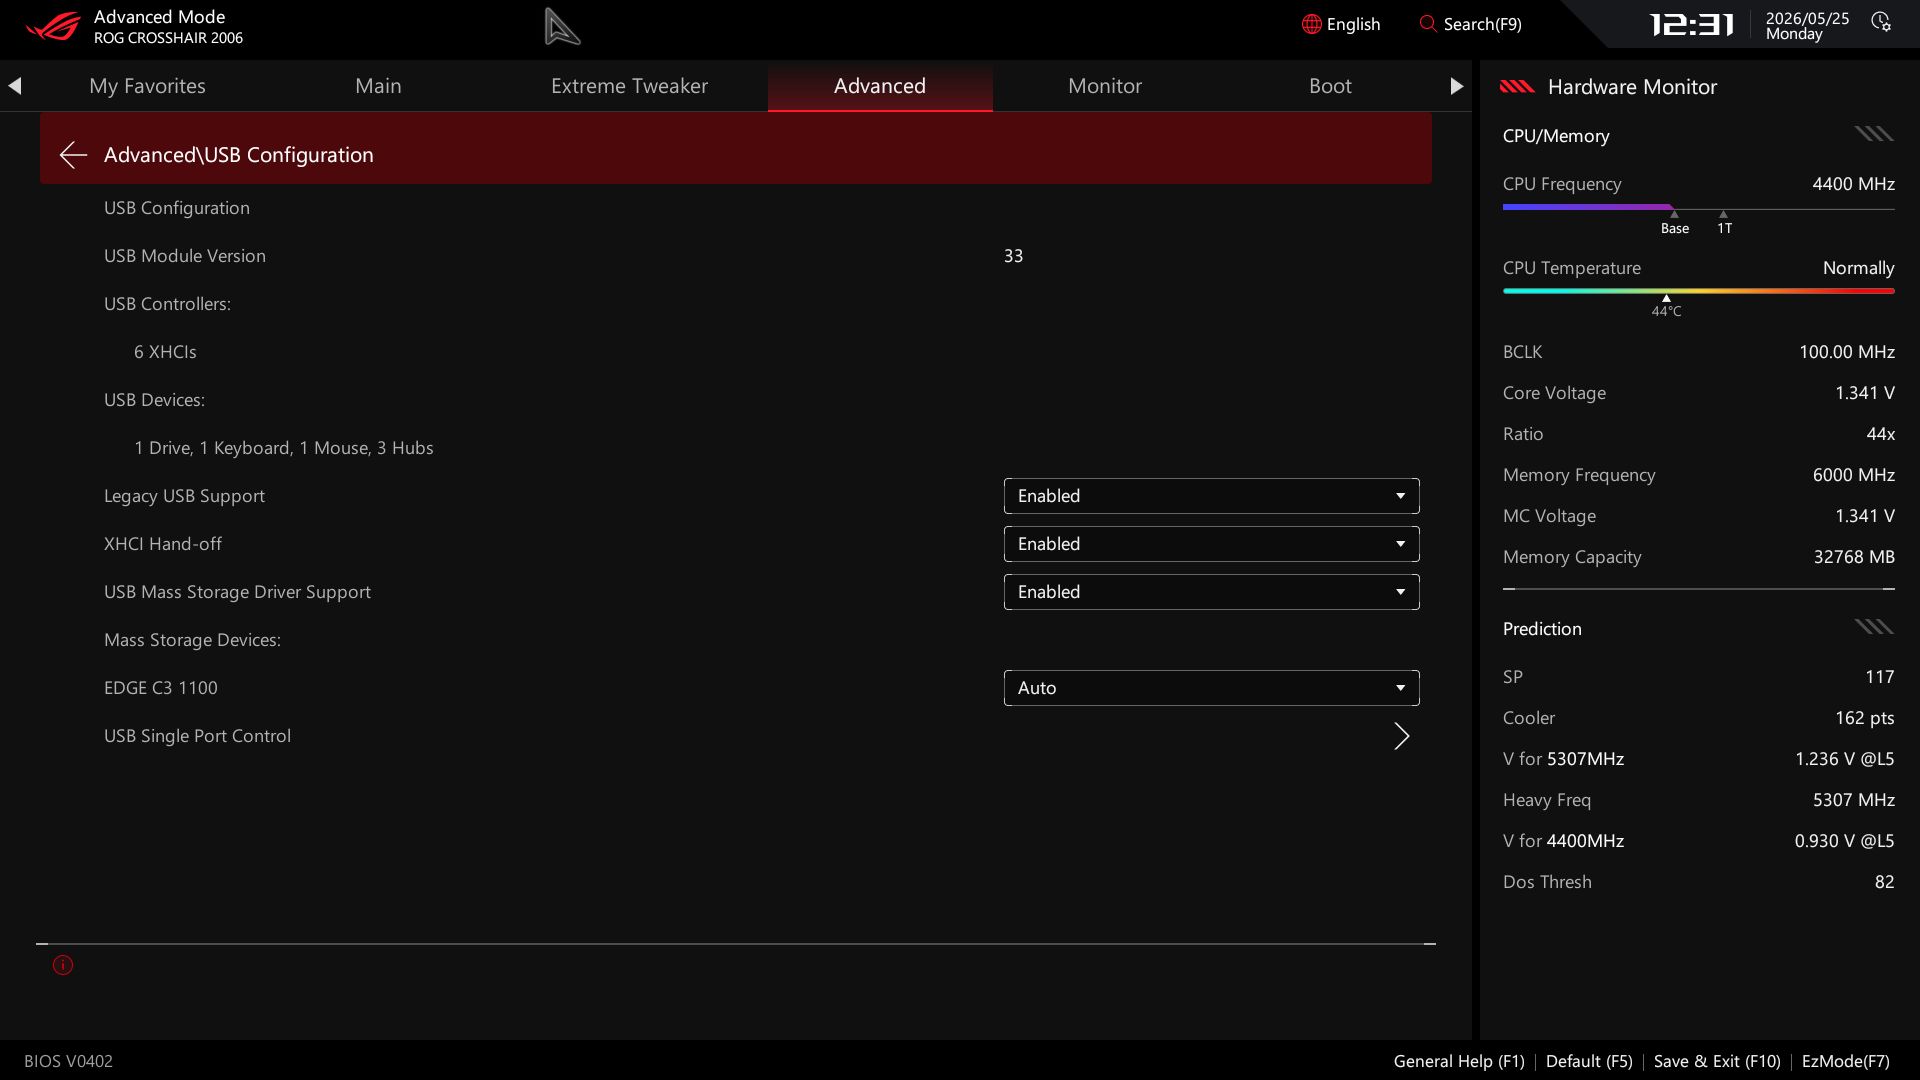
Task: Click Legacy USB Support label
Action: click(184, 496)
